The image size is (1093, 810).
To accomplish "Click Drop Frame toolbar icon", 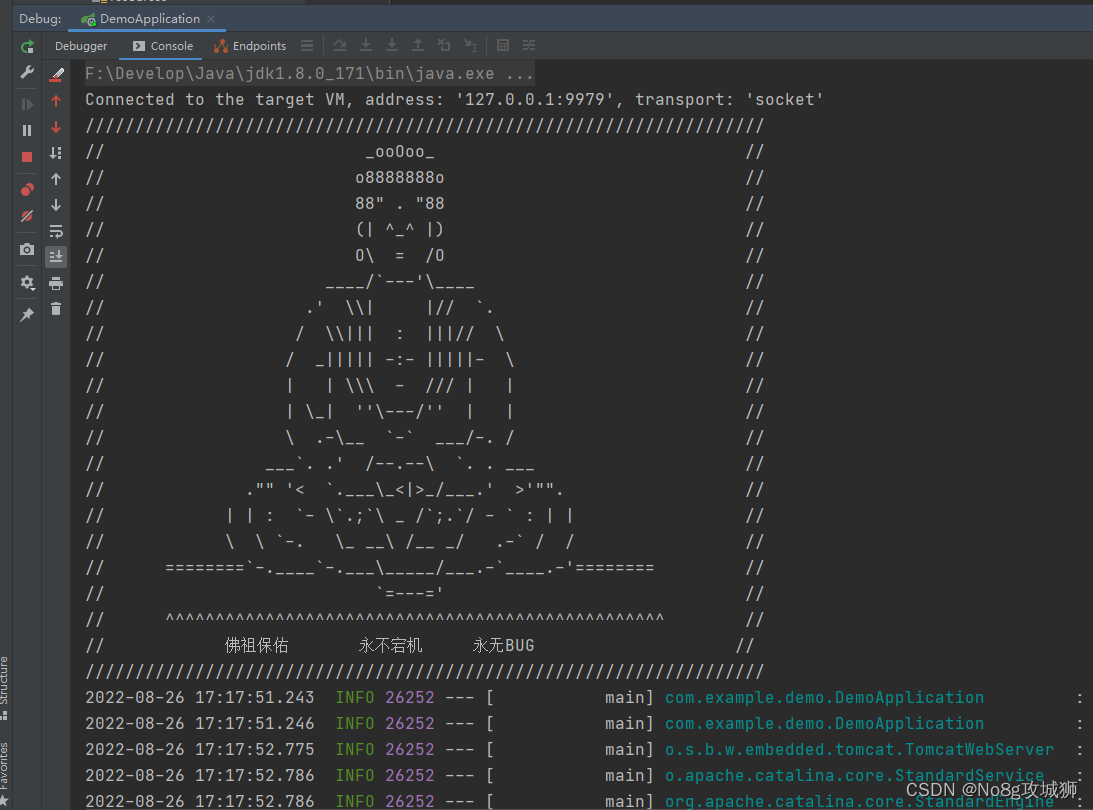I will pos(444,45).
